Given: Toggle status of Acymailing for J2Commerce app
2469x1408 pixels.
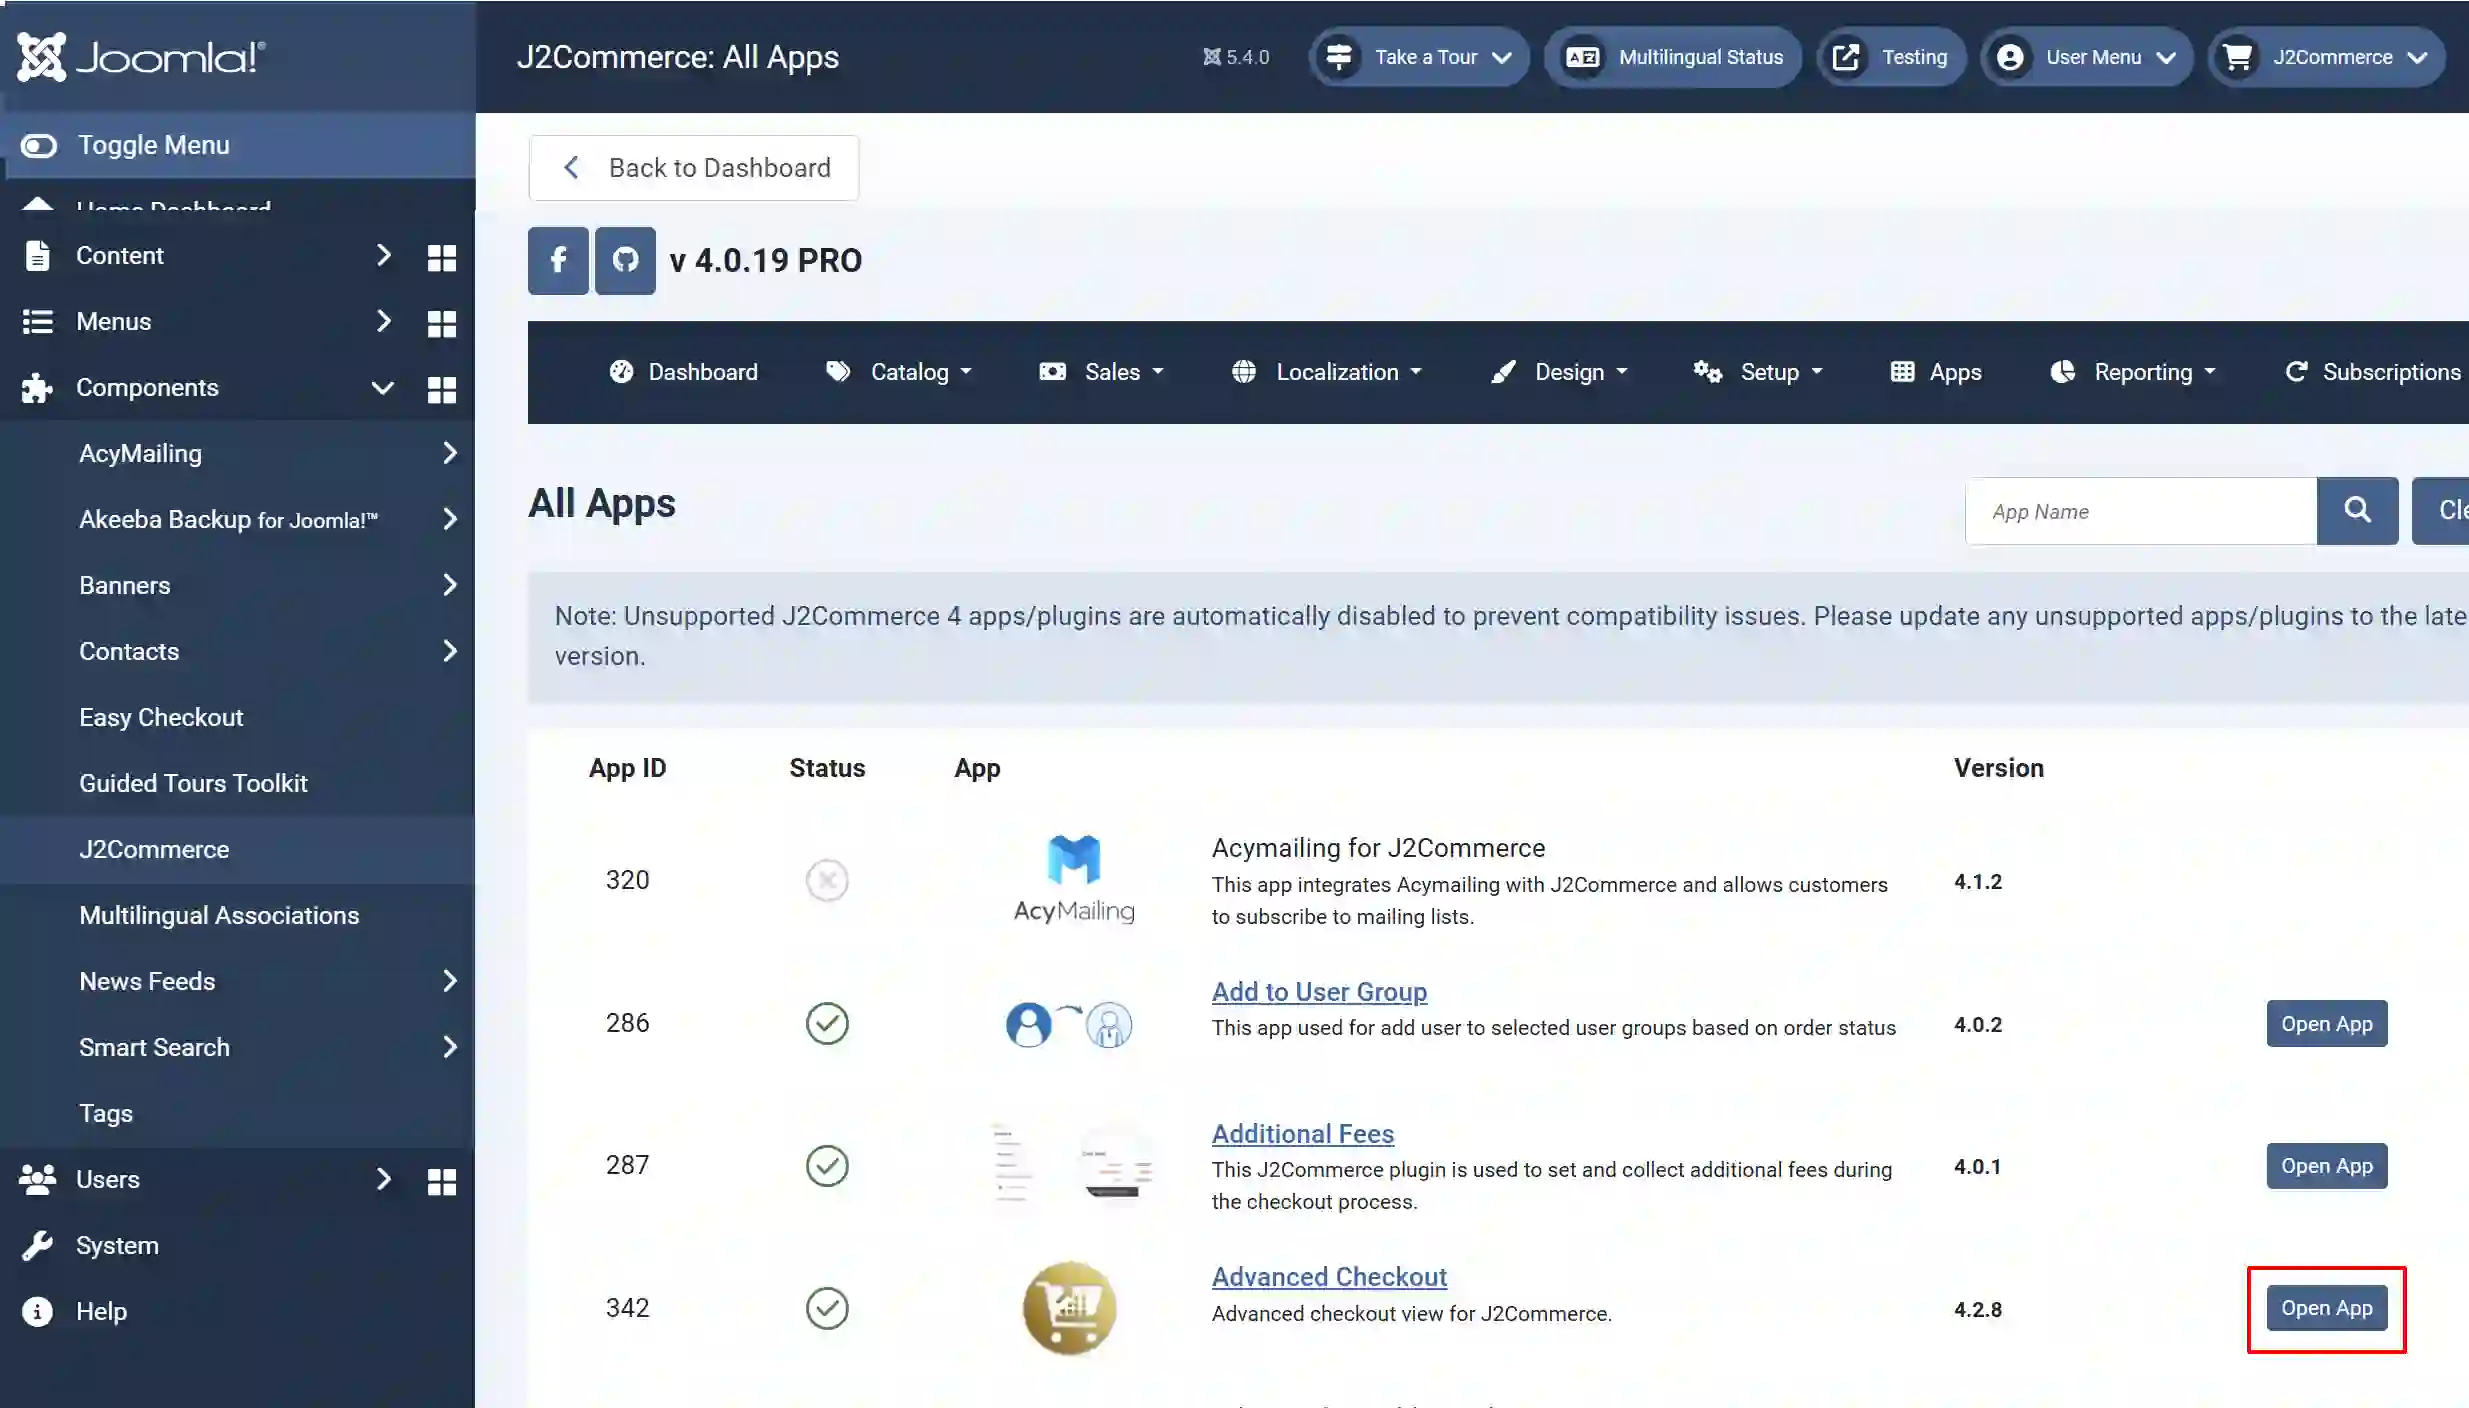Looking at the screenshot, I should tap(827, 880).
